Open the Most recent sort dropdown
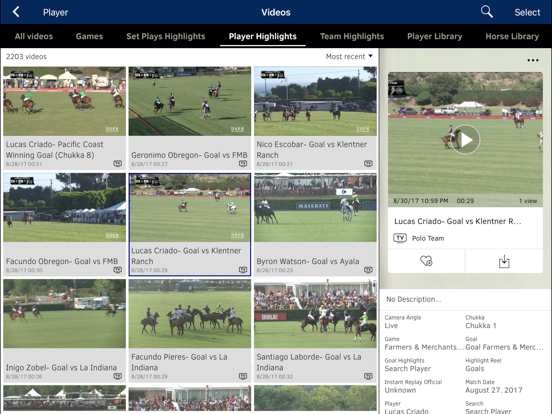This screenshot has width=552, height=414. click(x=349, y=56)
